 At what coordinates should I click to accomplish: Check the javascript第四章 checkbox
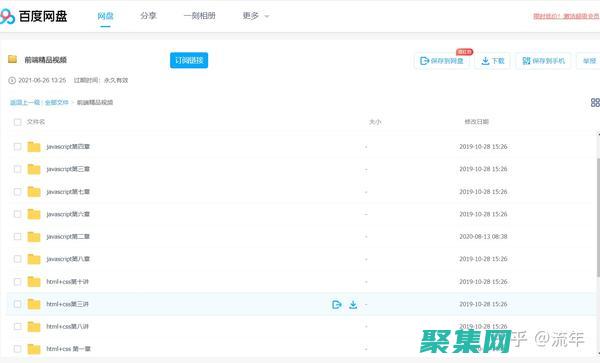17,147
